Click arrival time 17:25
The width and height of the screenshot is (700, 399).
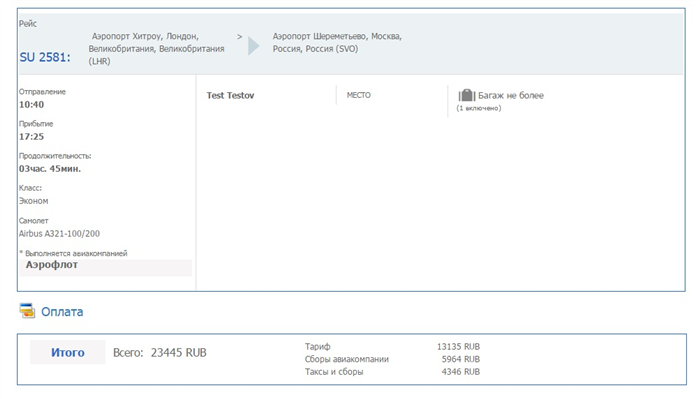(31, 137)
